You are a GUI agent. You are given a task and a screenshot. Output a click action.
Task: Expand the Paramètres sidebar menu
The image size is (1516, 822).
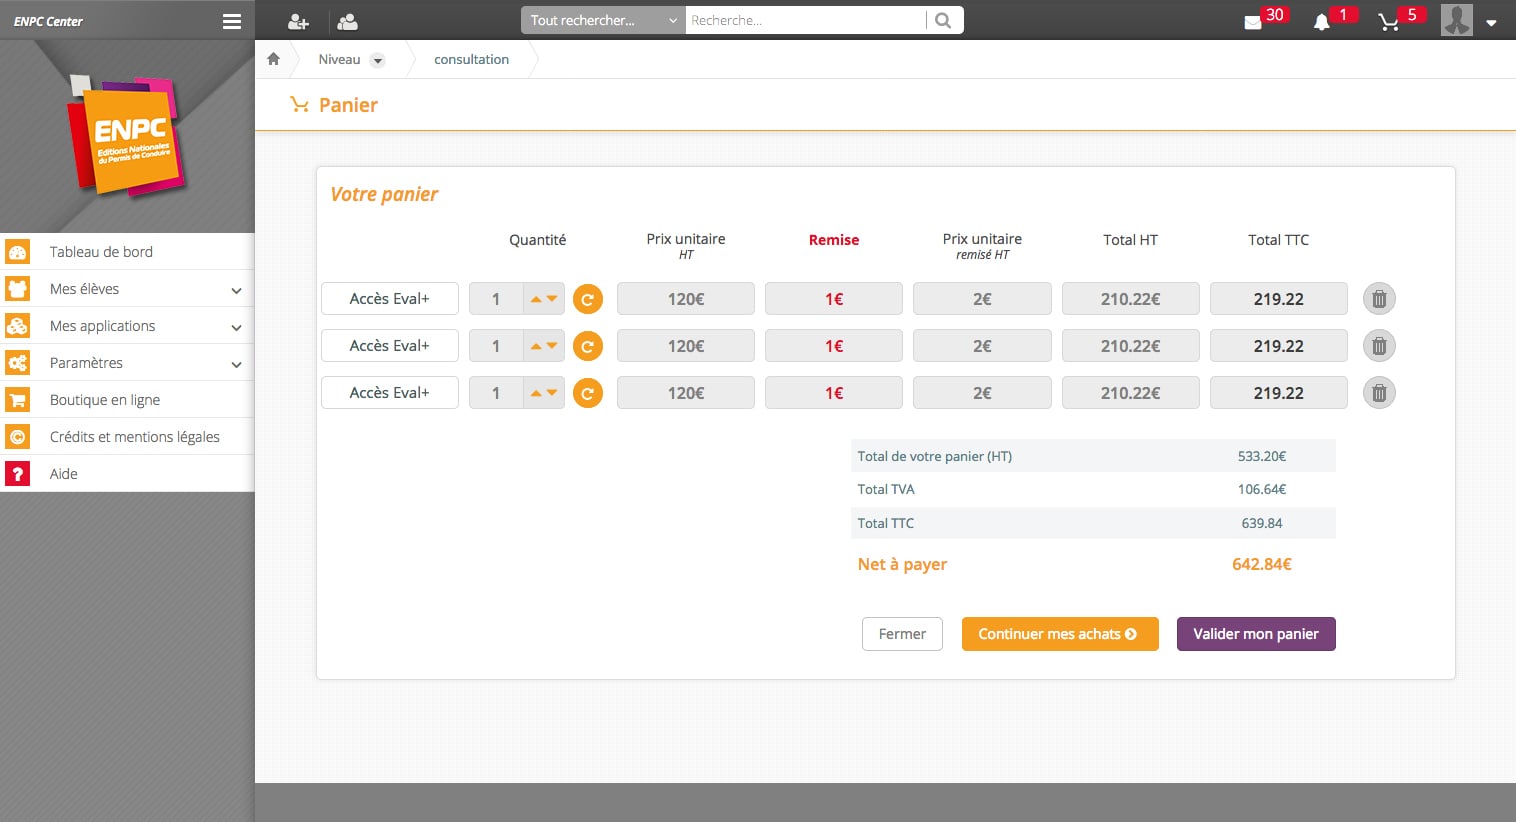tap(236, 364)
